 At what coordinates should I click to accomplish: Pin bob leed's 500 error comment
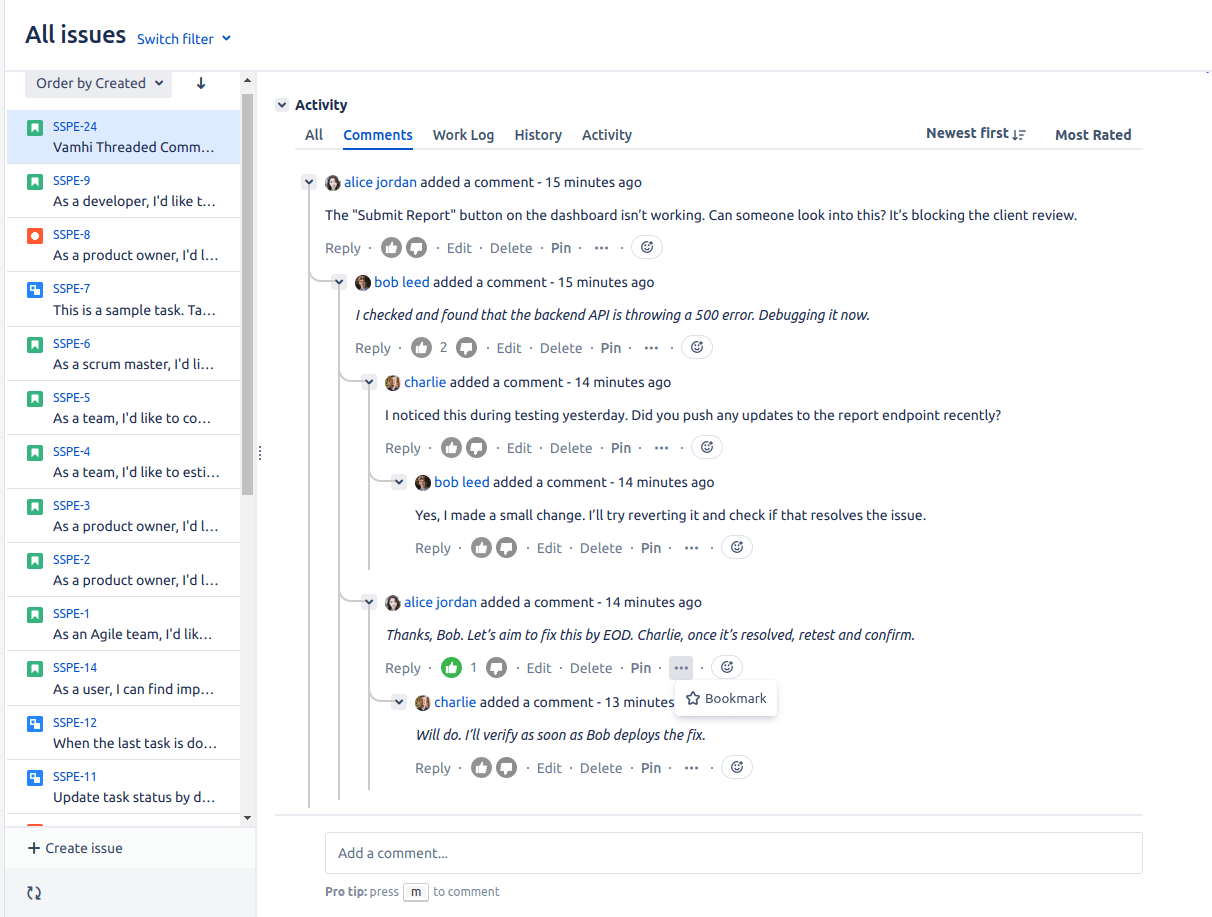pos(611,348)
